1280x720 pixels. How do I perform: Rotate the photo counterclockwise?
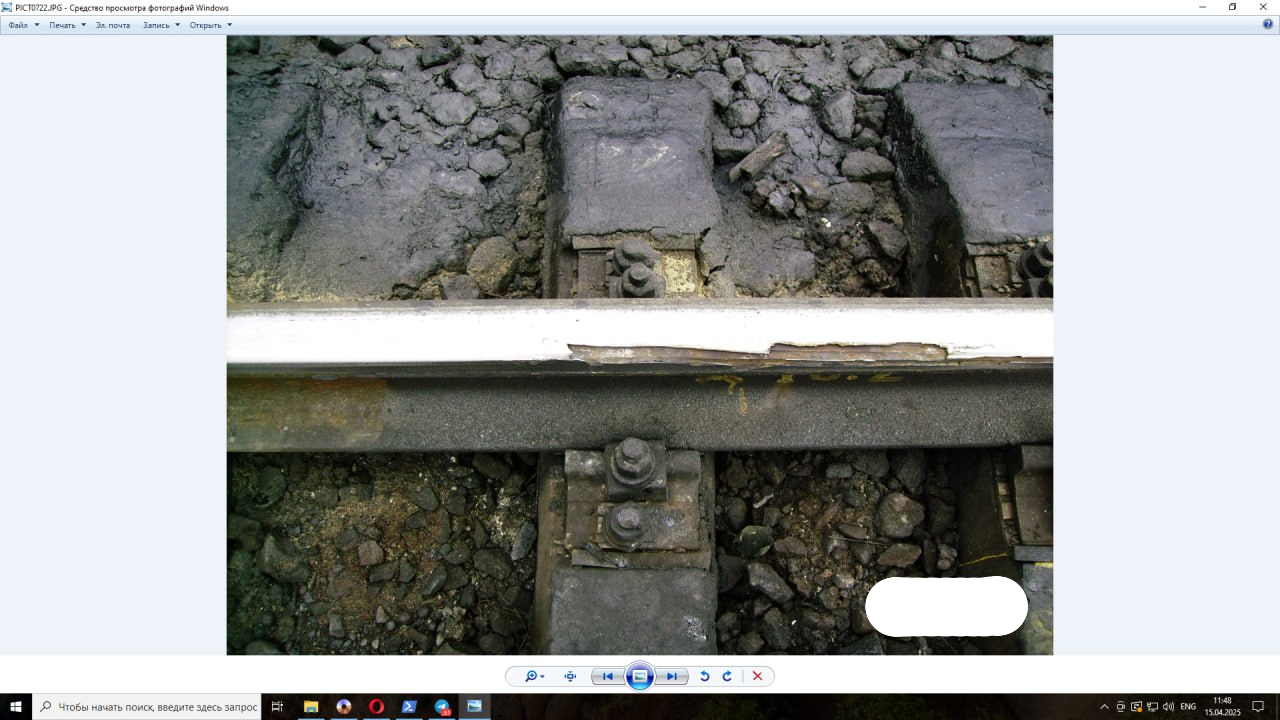(704, 677)
